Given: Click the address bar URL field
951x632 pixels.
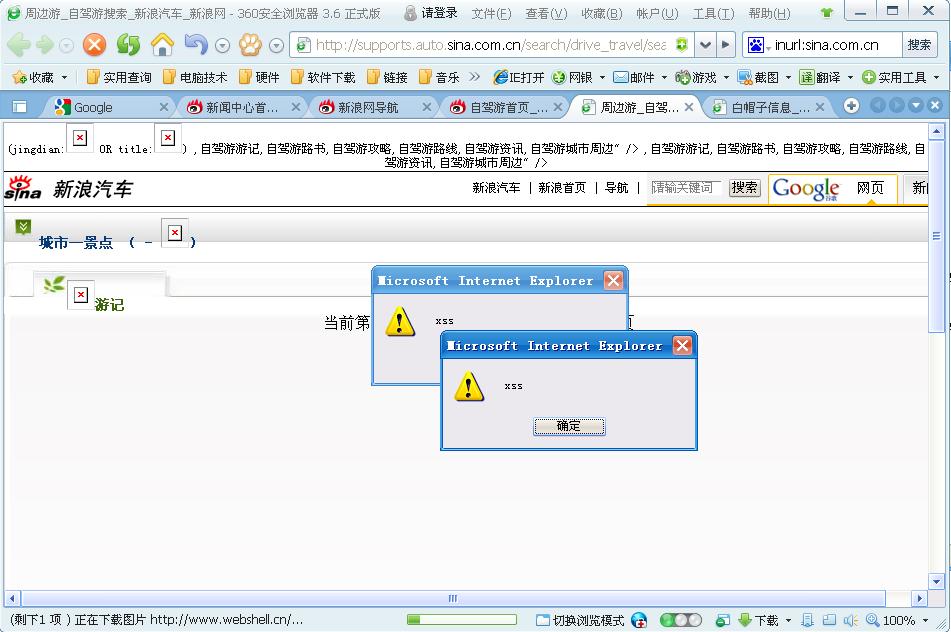Looking at the screenshot, I should 490,45.
